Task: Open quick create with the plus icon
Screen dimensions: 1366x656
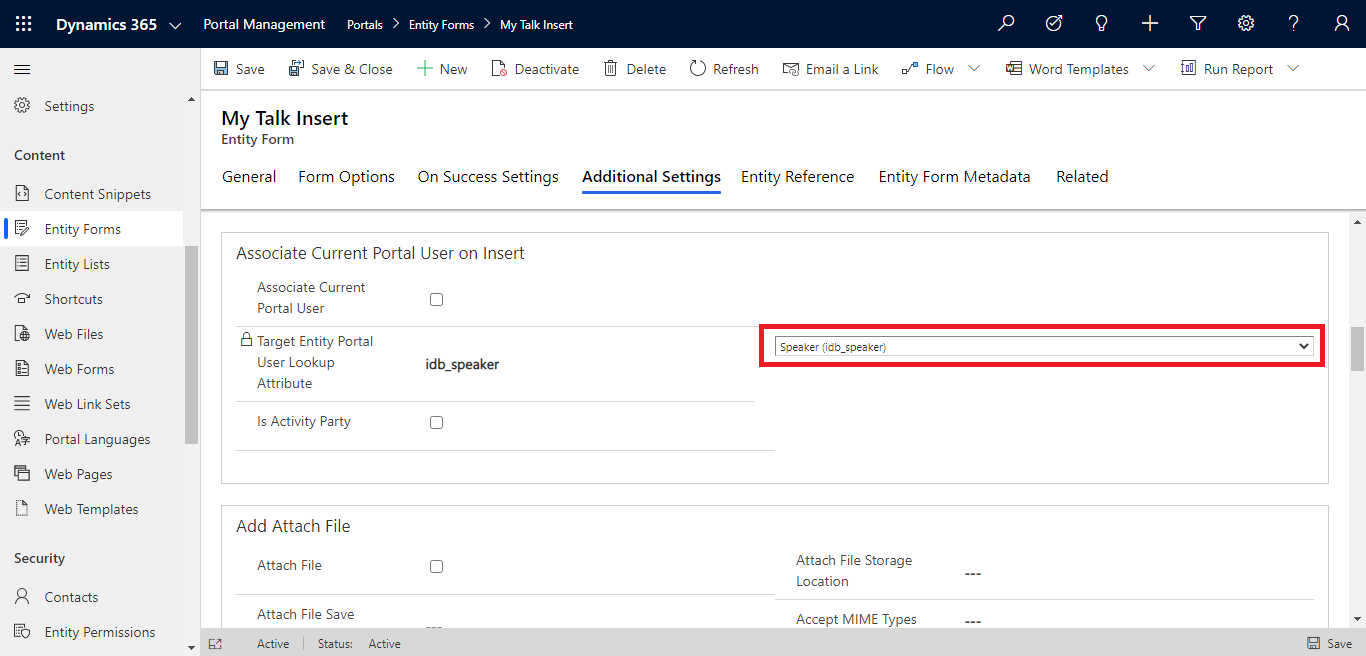Action: 1150,23
